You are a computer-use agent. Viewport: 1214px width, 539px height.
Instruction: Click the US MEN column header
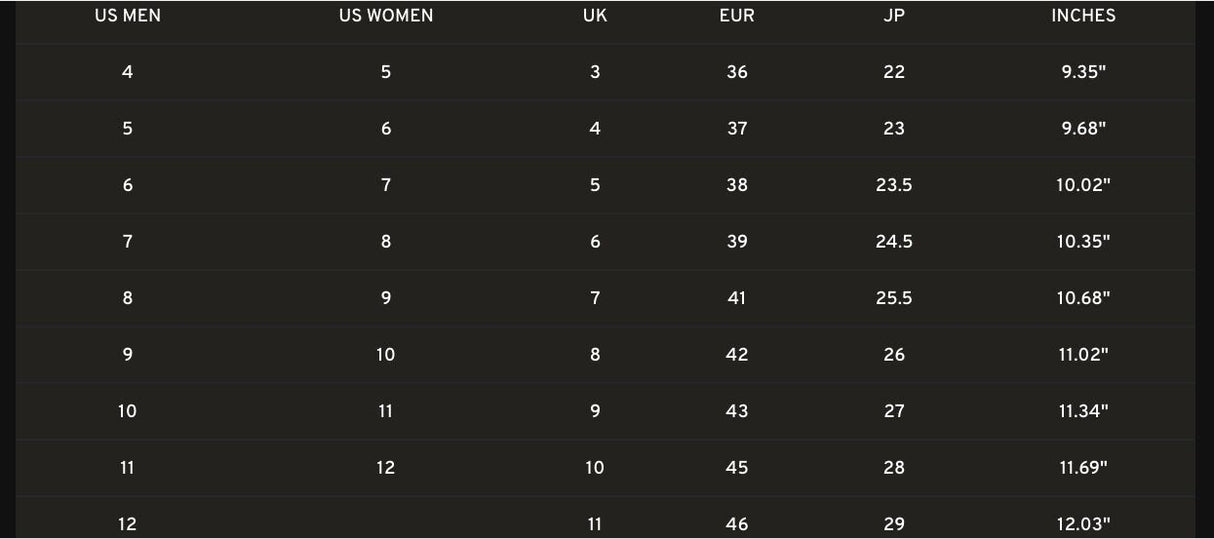(x=127, y=16)
